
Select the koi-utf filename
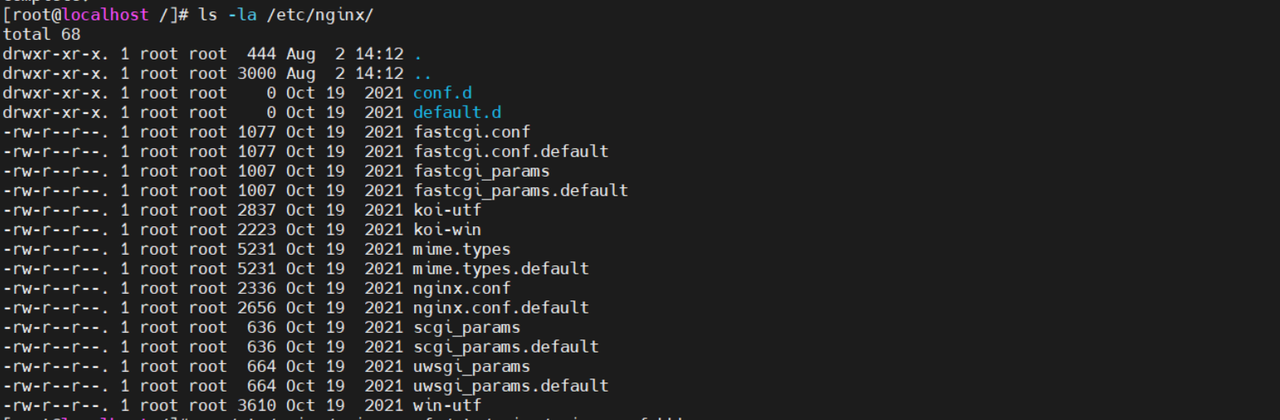[447, 210]
